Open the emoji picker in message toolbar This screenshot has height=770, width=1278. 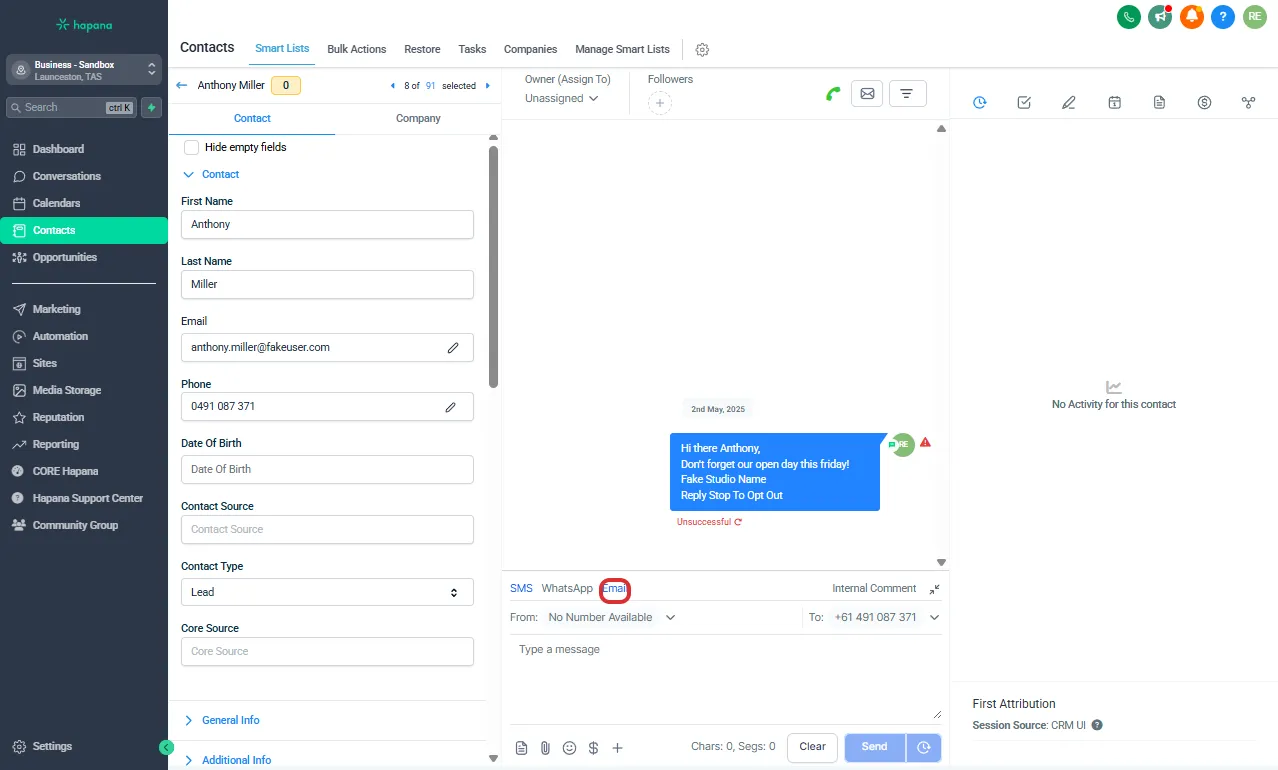pyautogui.click(x=570, y=748)
